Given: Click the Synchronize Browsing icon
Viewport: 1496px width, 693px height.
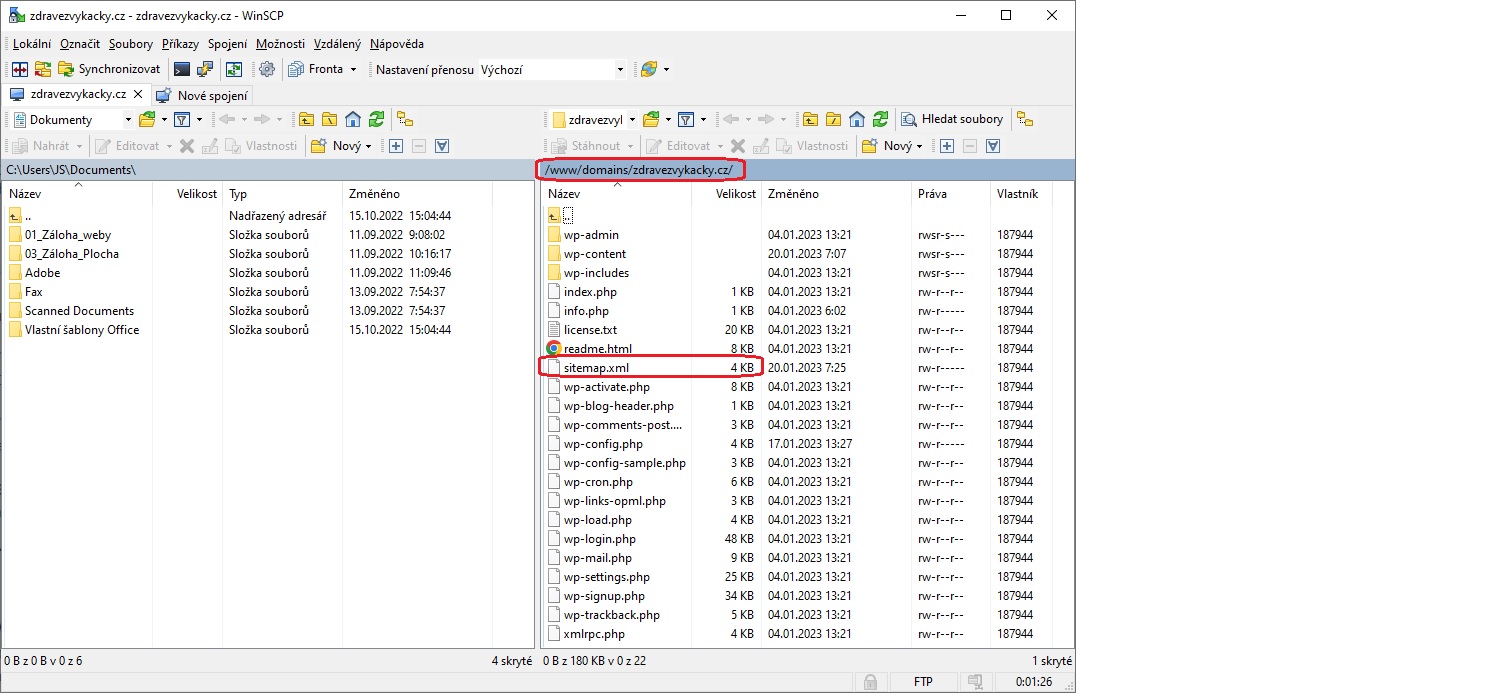Looking at the screenshot, I should tap(42, 70).
